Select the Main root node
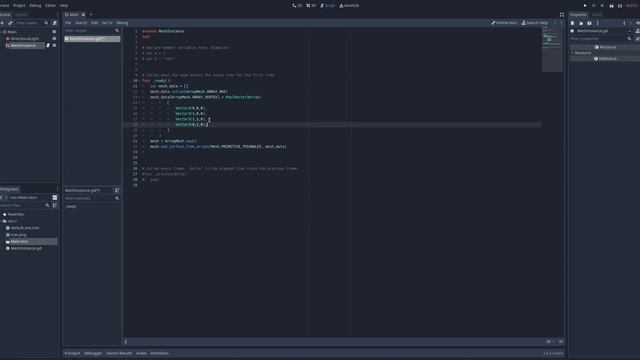The height and width of the screenshot is (360, 640). tap(12, 32)
